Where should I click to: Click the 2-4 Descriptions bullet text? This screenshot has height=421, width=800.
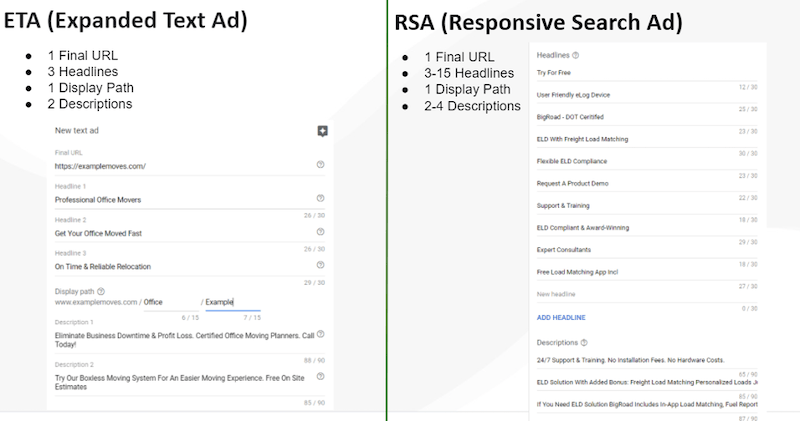472,106
